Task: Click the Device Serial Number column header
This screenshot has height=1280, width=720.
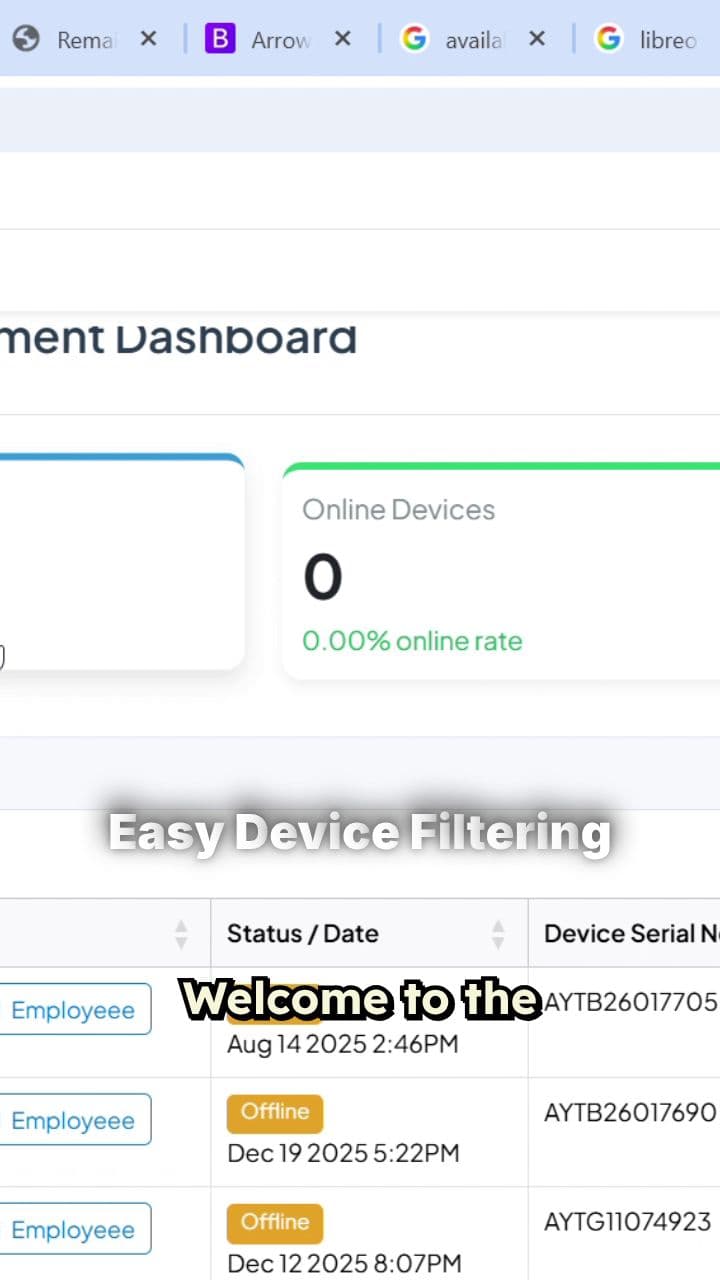Action: (x=625, y=933)
